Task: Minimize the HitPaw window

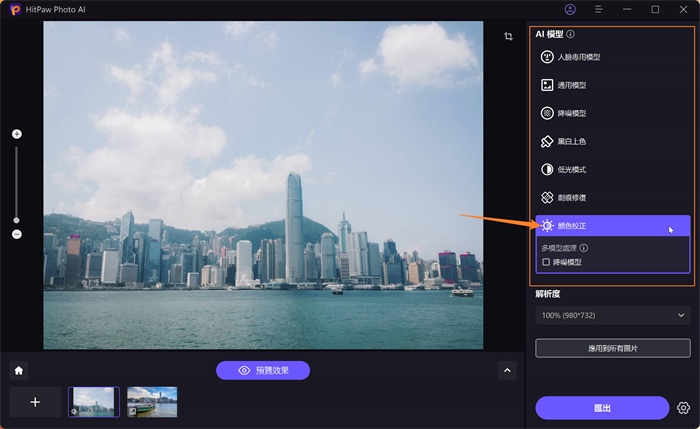Action: click(627, 9)
